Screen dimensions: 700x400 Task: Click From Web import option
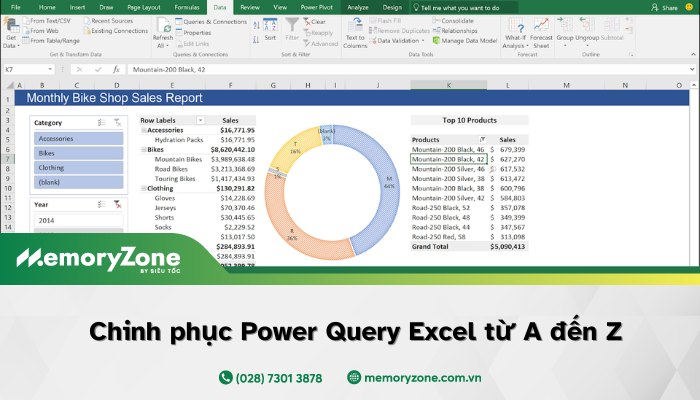coord(40,30)
